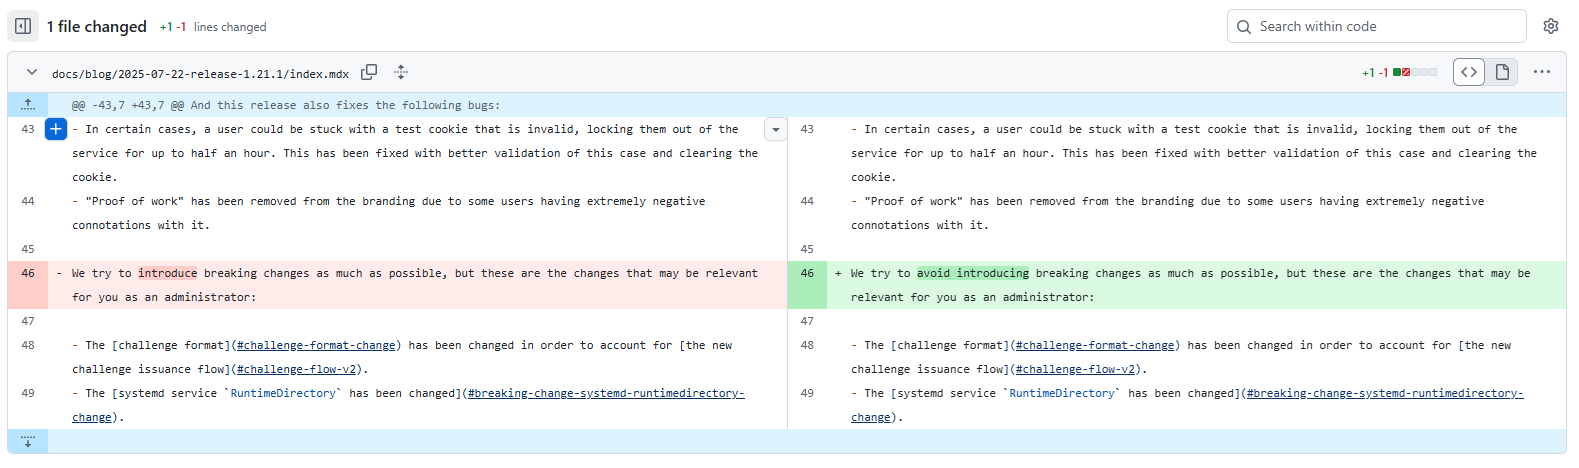Open the three-dot file options menu
Image resolution: width=1579 pixels, height=468 pixels.
click(1541, 72)
